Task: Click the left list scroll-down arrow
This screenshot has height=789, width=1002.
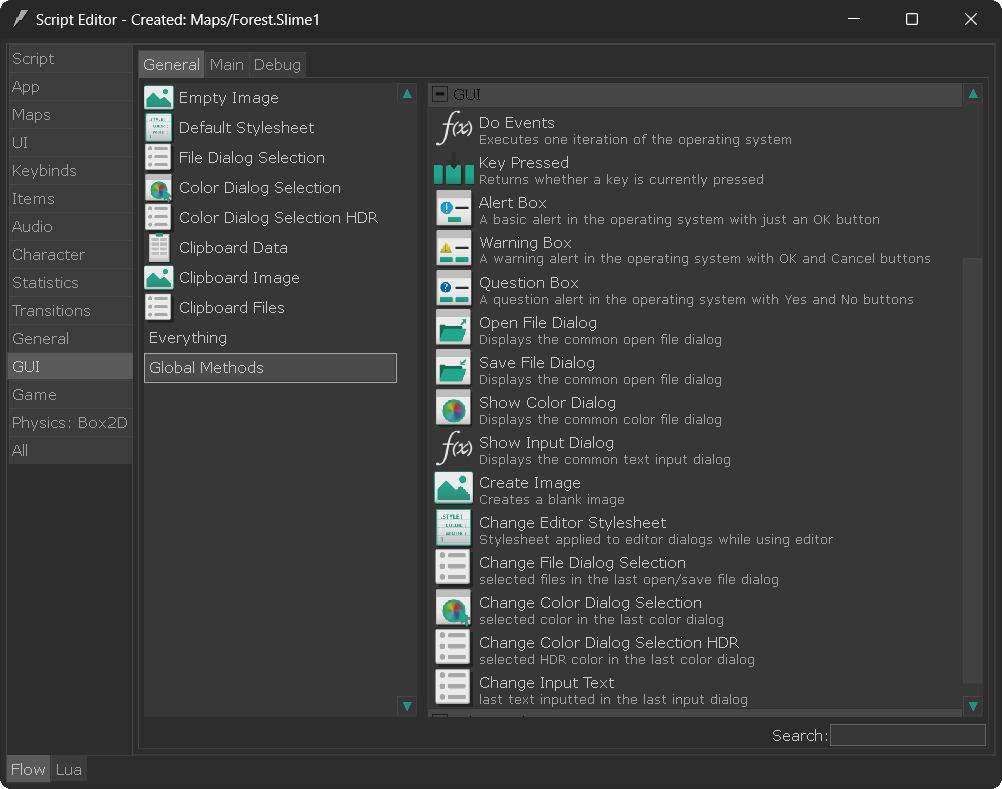Action: click(x=407, y=706)
